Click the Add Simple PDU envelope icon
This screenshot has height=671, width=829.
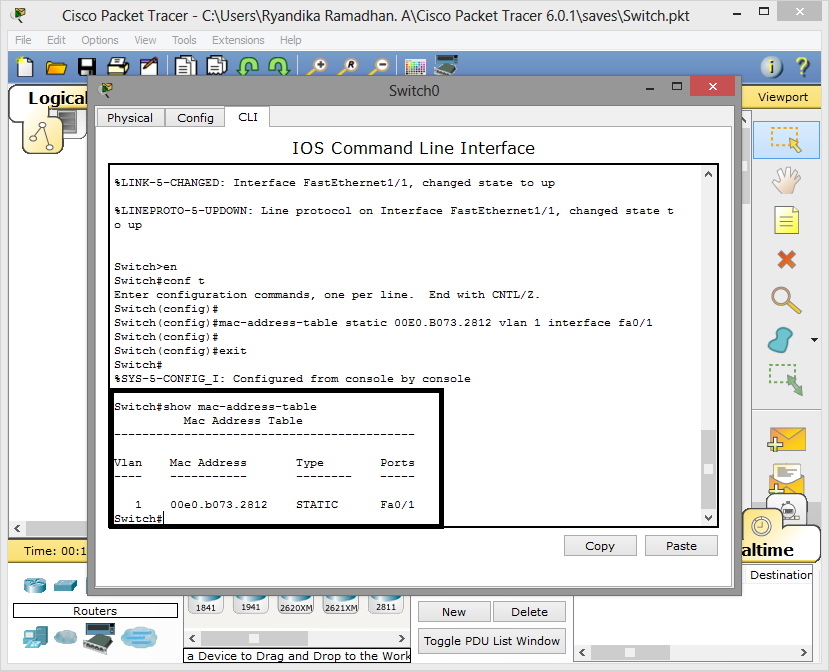(x=787, y=439)
